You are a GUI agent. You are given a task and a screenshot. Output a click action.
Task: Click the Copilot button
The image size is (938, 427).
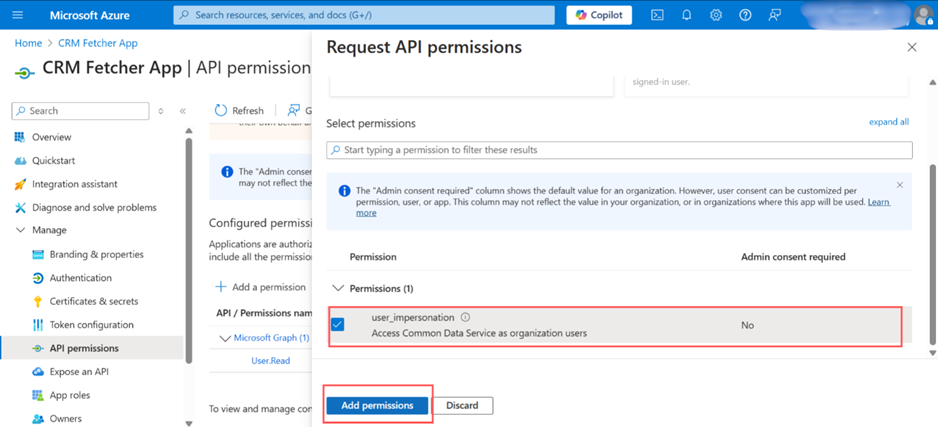point(599,15)
